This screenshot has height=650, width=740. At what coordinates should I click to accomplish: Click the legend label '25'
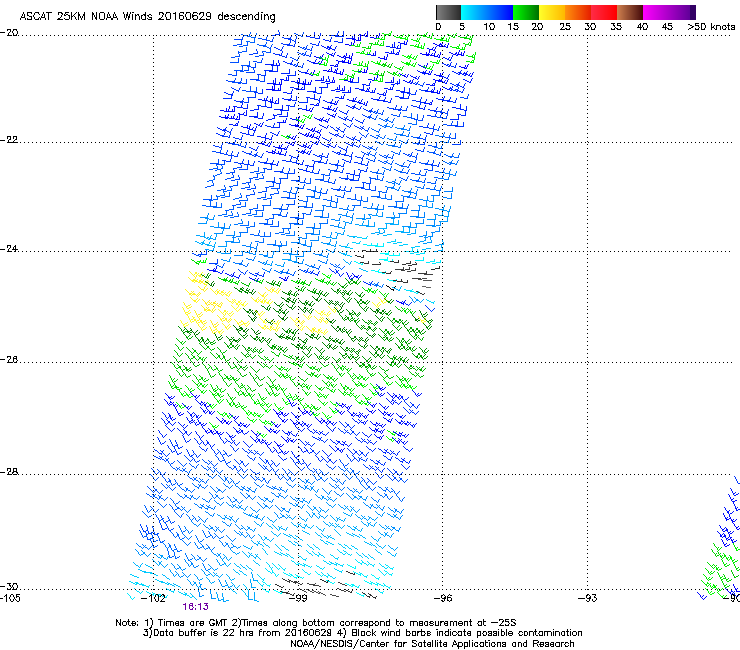565,27
